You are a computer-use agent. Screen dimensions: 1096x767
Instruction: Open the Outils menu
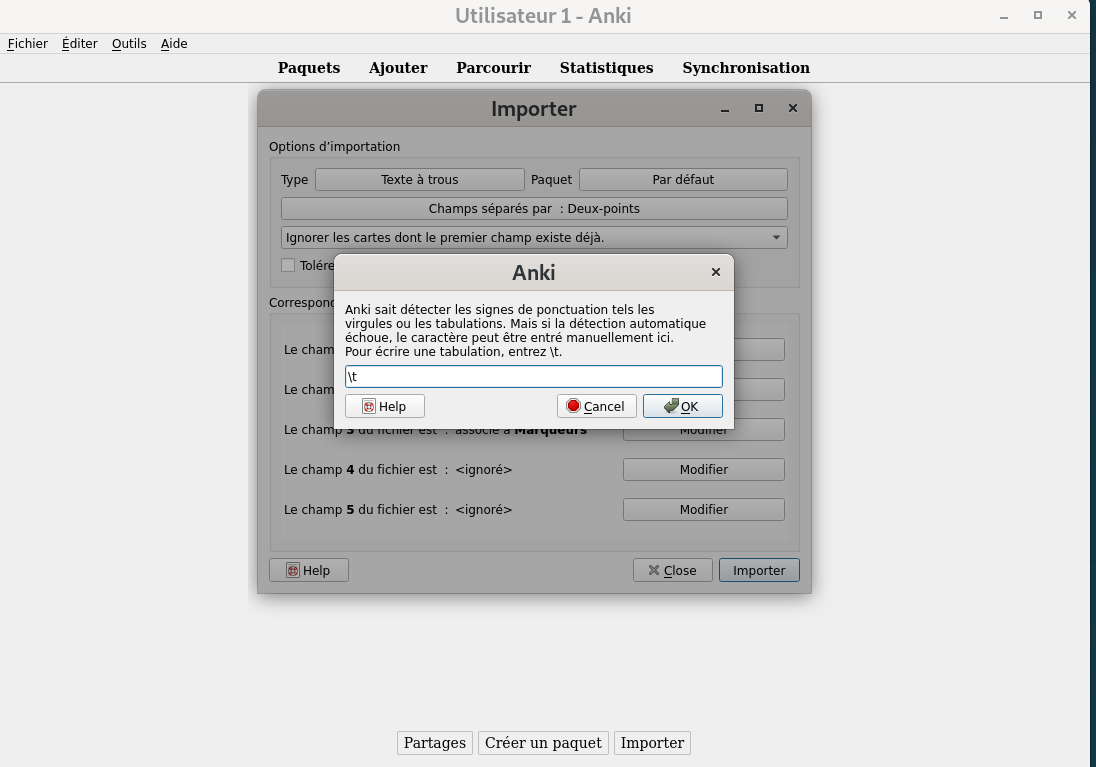coord(129,43)
